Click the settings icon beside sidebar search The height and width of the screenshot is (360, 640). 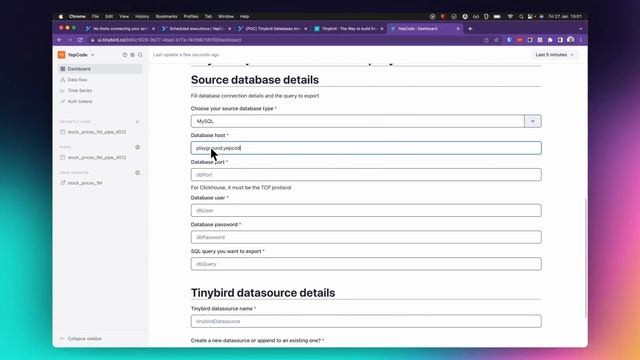click(x=132, y=55)
